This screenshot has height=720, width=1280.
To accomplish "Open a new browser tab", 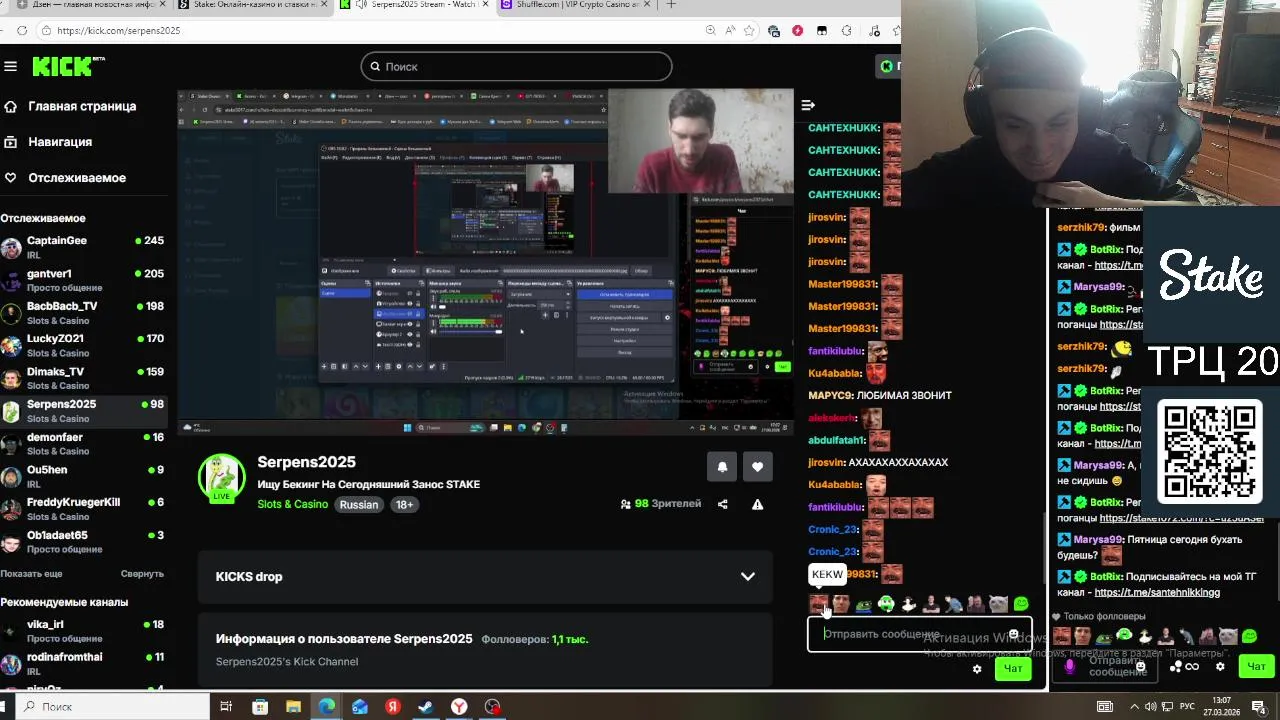I will coord(671,5).
